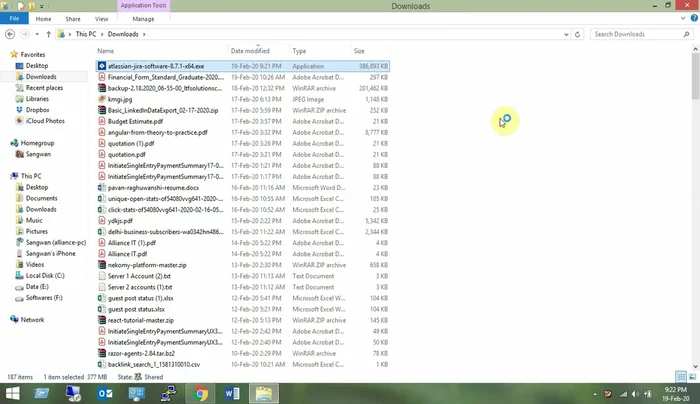The height and width of the screenshot is (404, 700).
Task: Sort by Name column header
Action: [x=105, y=51]
